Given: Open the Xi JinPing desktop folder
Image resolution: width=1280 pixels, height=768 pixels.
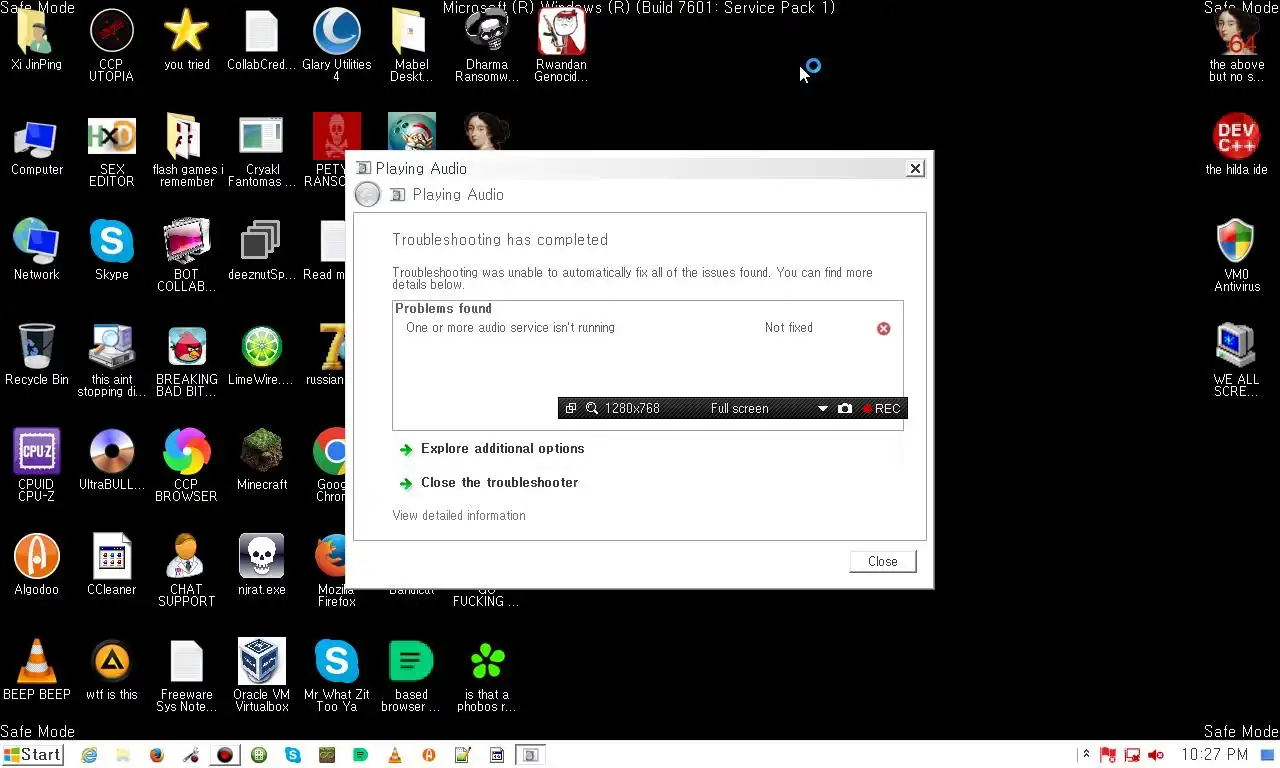Looking at the screenshot, I should (36, 42).
